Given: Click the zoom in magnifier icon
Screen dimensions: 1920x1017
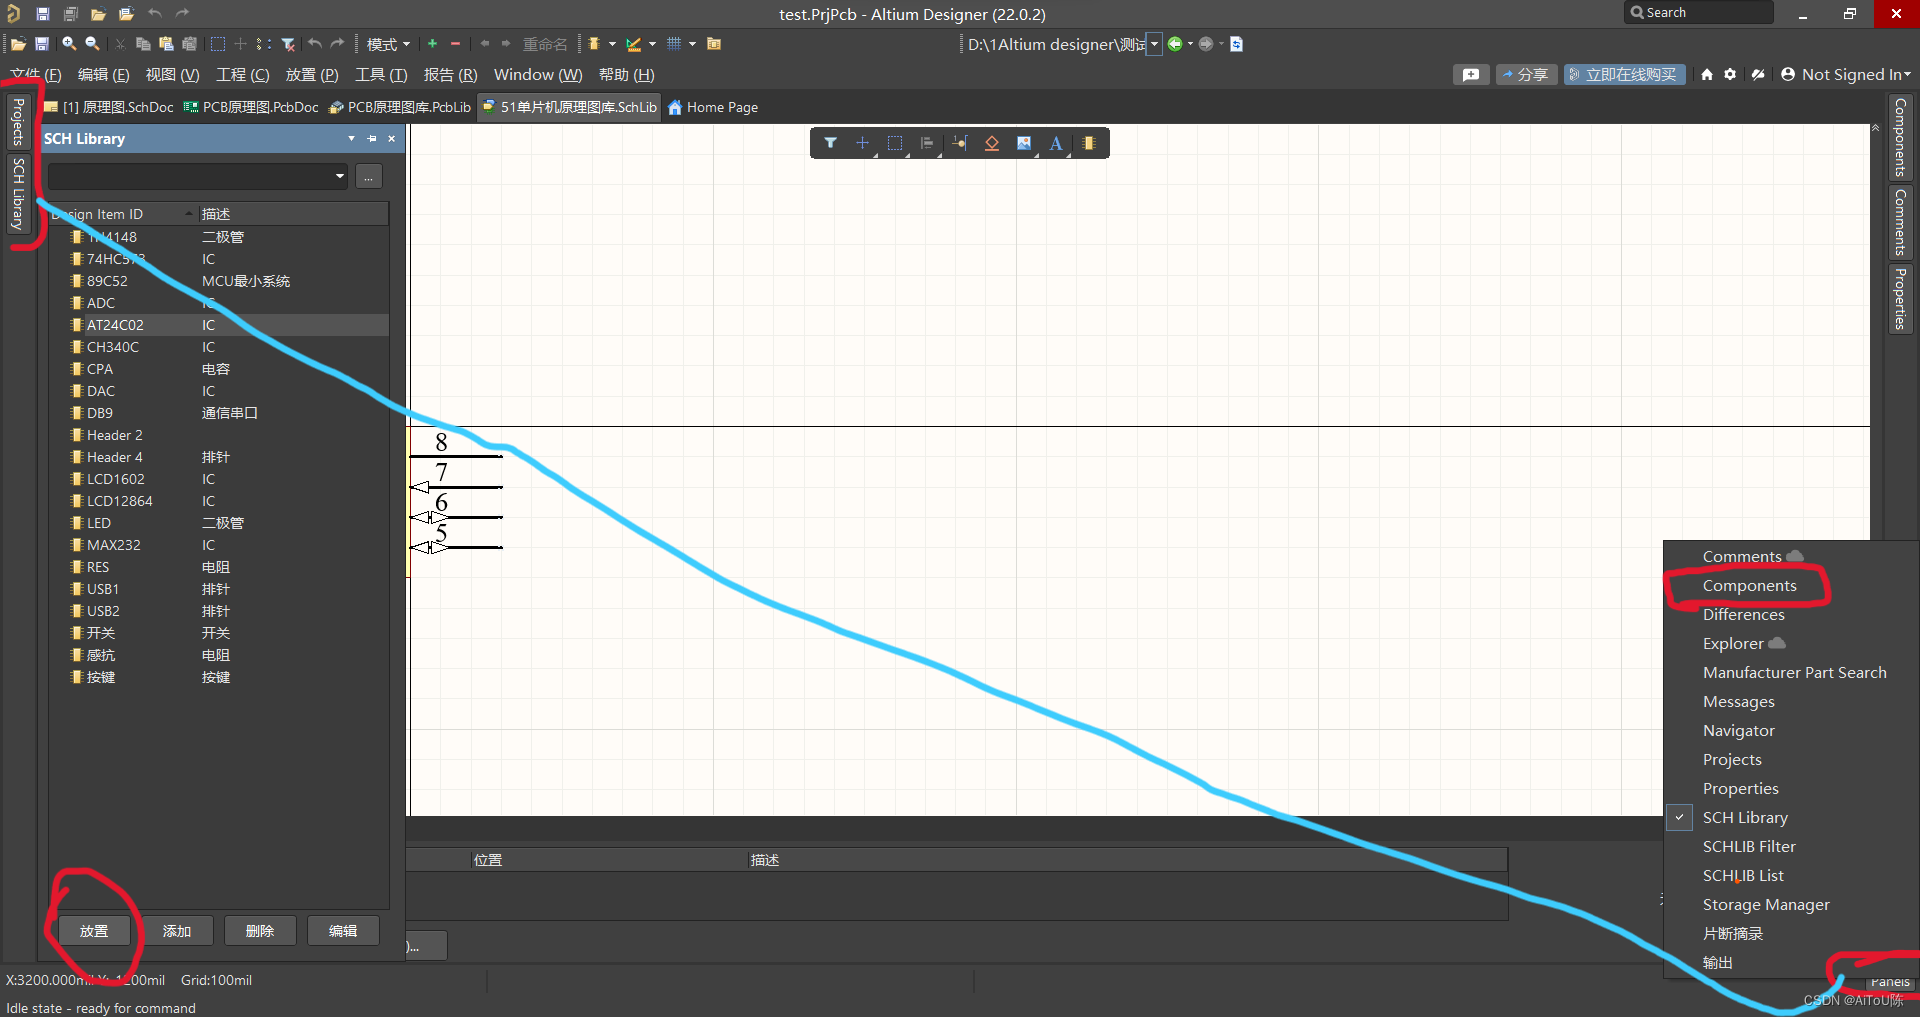Looking at the screenshot, I should click(68, 44).
